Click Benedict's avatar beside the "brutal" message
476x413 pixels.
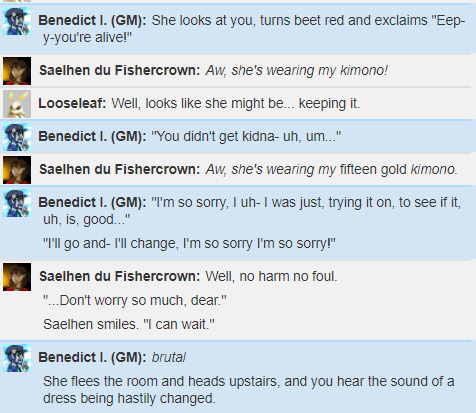coord(17,358)
